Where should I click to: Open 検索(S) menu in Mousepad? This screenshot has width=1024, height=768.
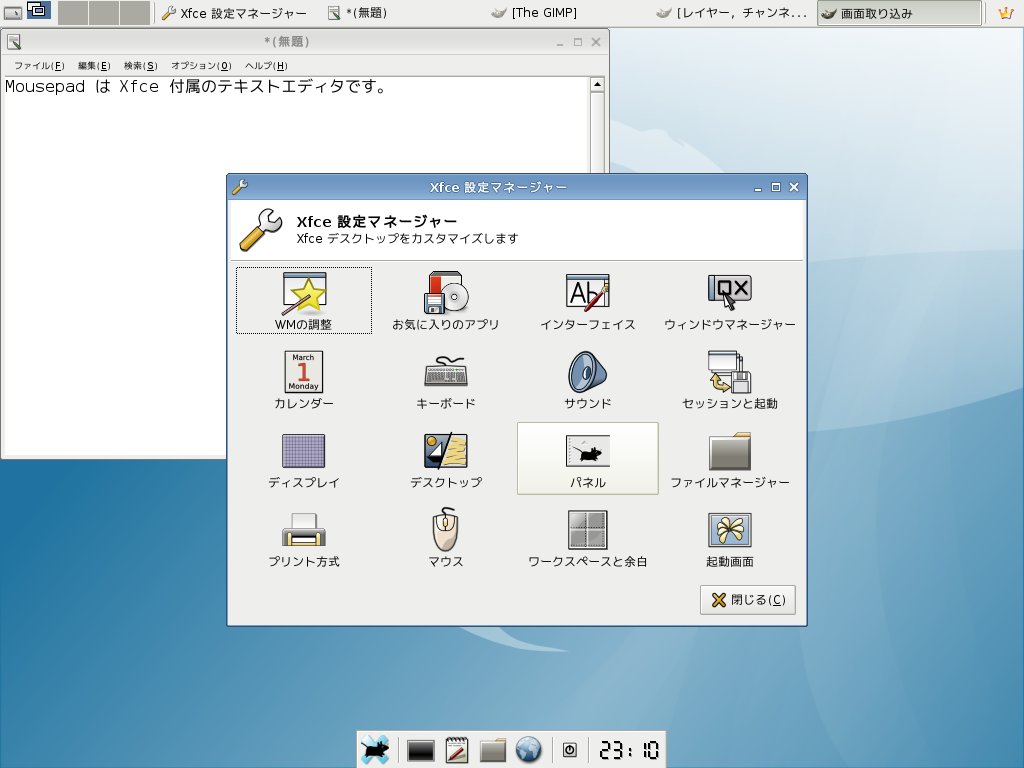tap(140, 65)
